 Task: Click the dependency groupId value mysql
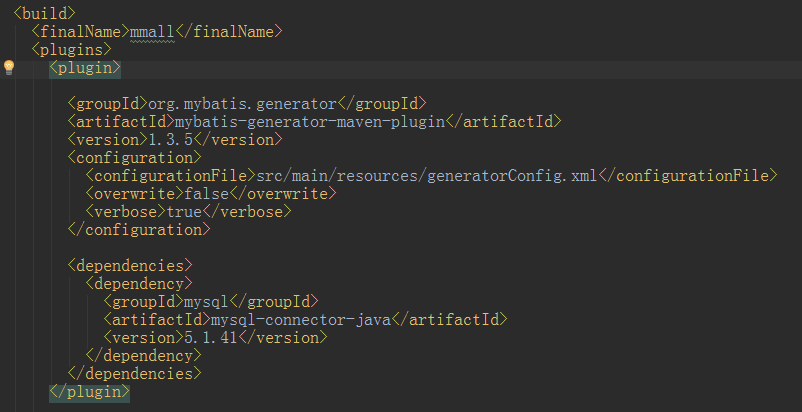[x=206, y=302]
